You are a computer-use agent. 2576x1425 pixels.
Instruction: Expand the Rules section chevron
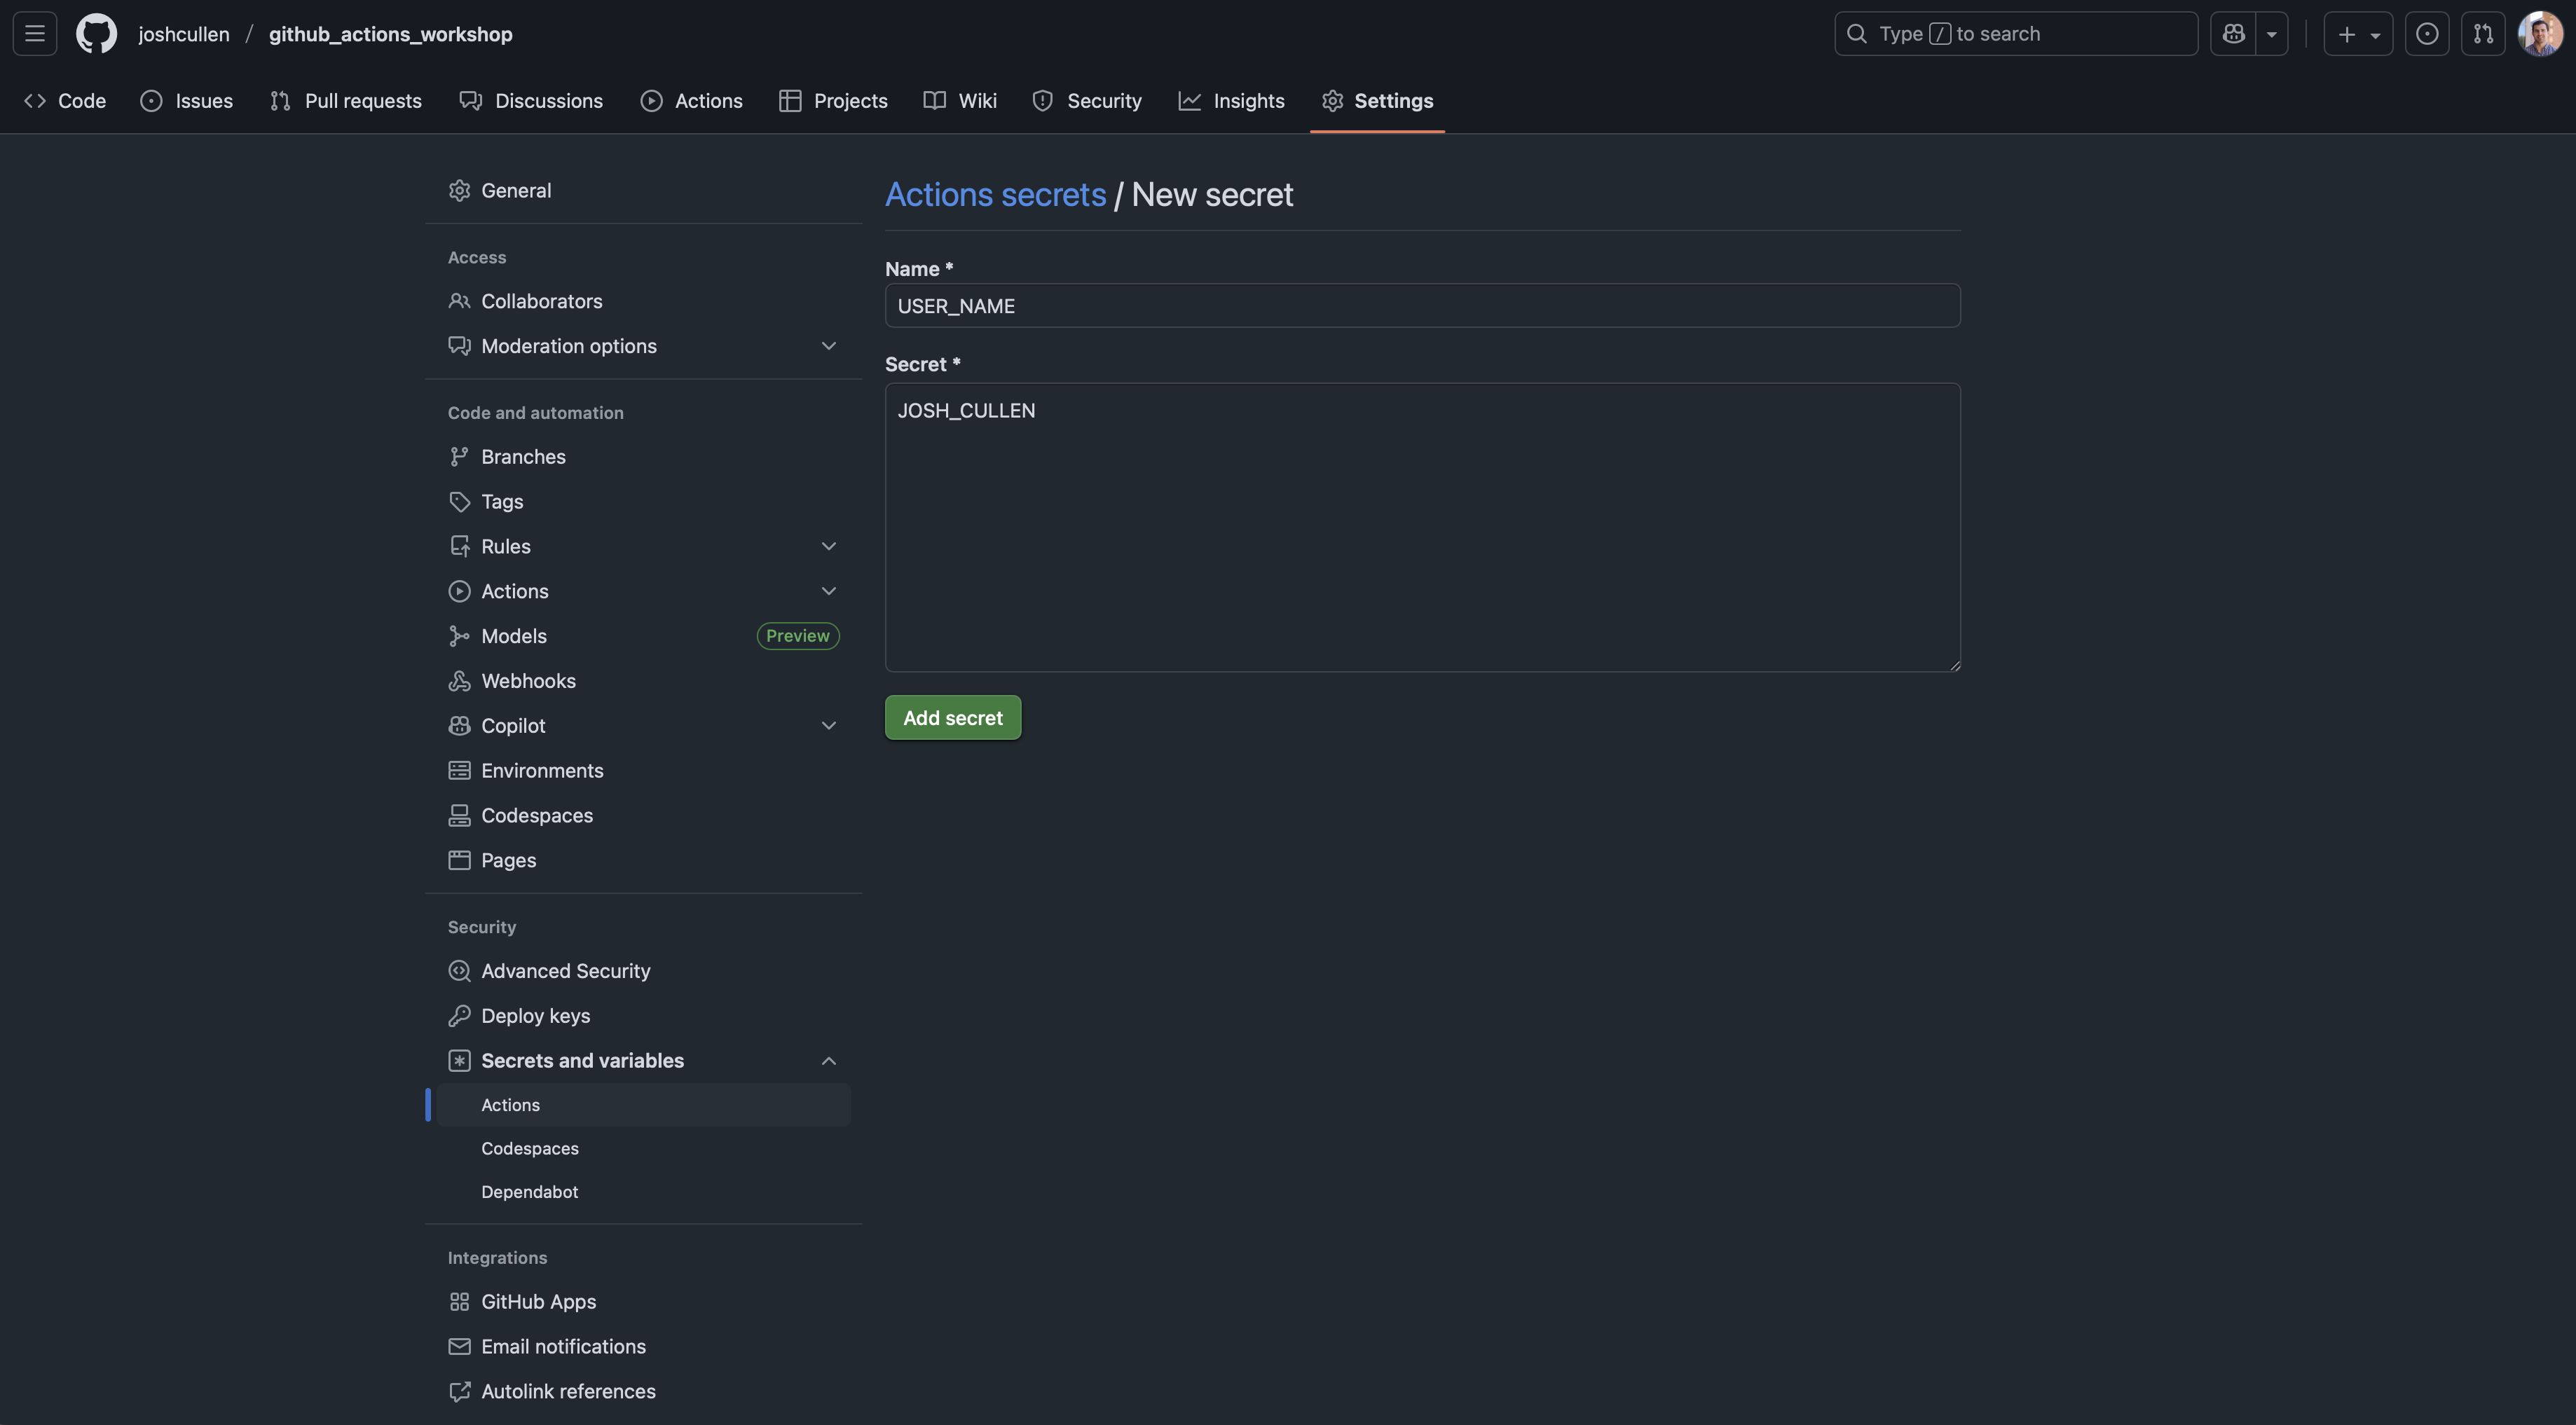[x=828, y=546]
